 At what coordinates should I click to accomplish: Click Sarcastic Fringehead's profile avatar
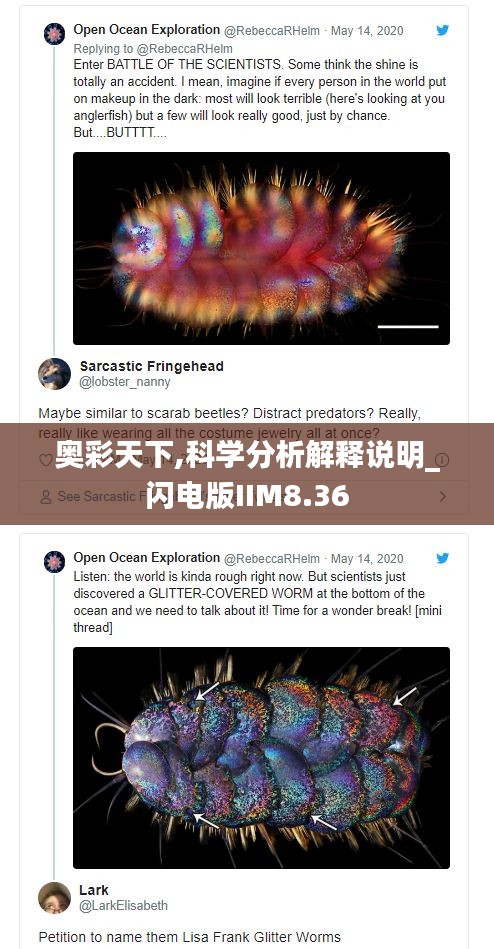pos(54,373)
